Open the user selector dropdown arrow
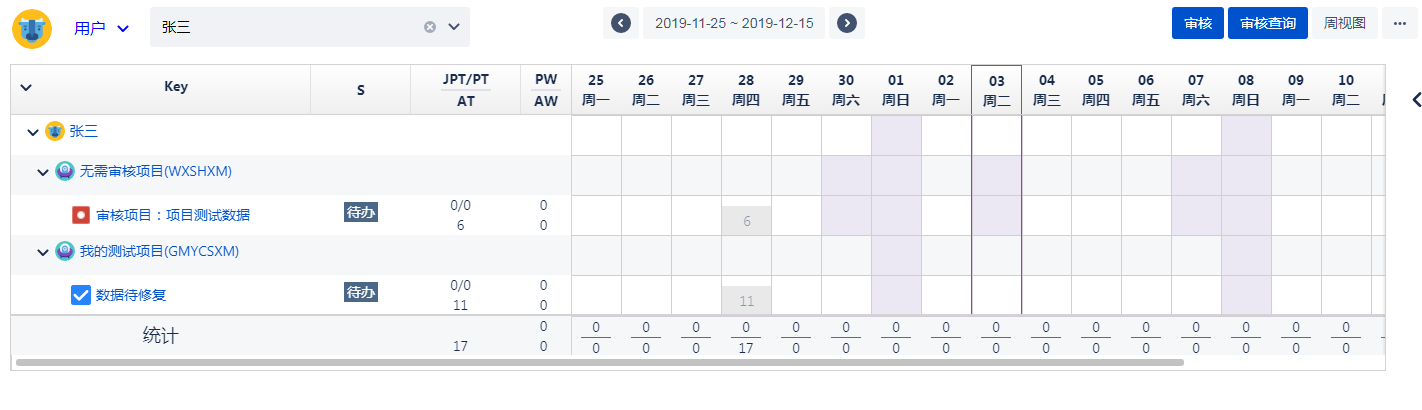 [453, 27]
